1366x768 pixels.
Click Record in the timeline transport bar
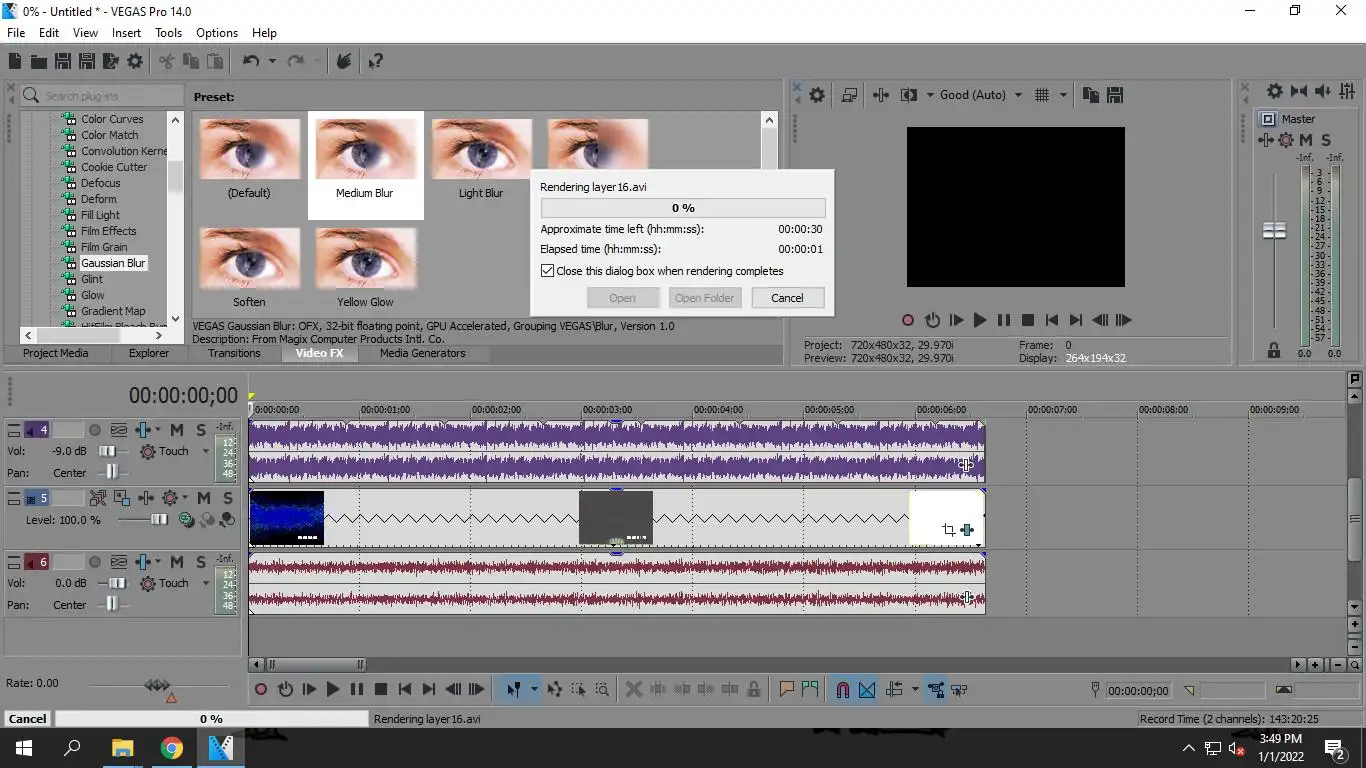[x=261, y=689]
